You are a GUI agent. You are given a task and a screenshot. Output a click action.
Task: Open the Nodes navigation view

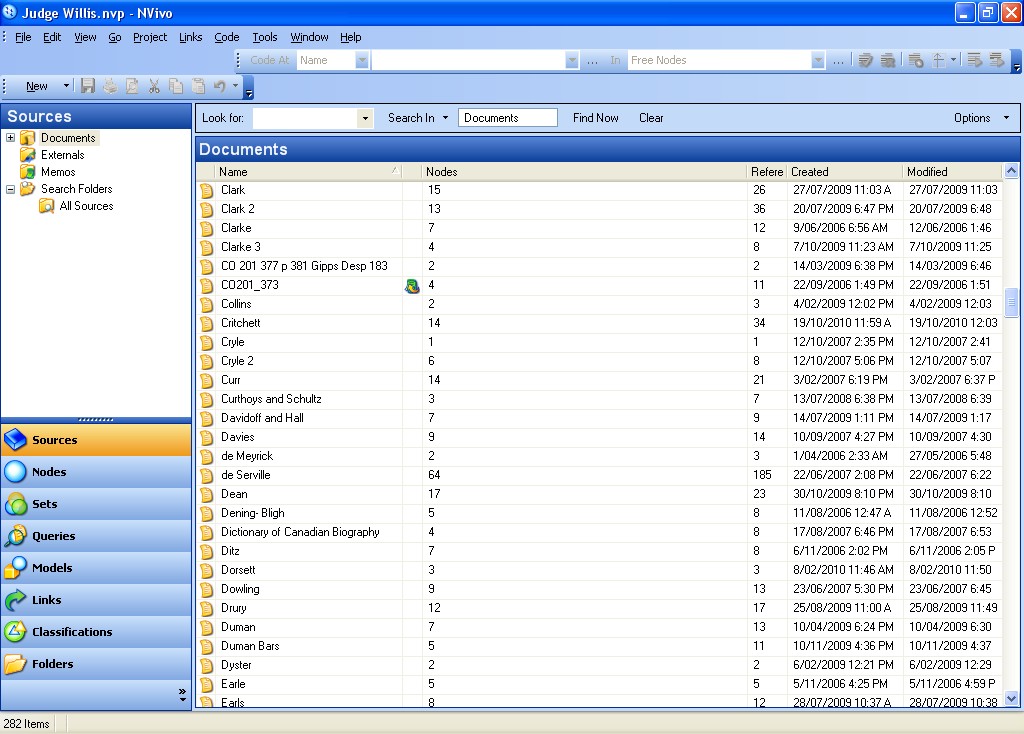point(48,472)
